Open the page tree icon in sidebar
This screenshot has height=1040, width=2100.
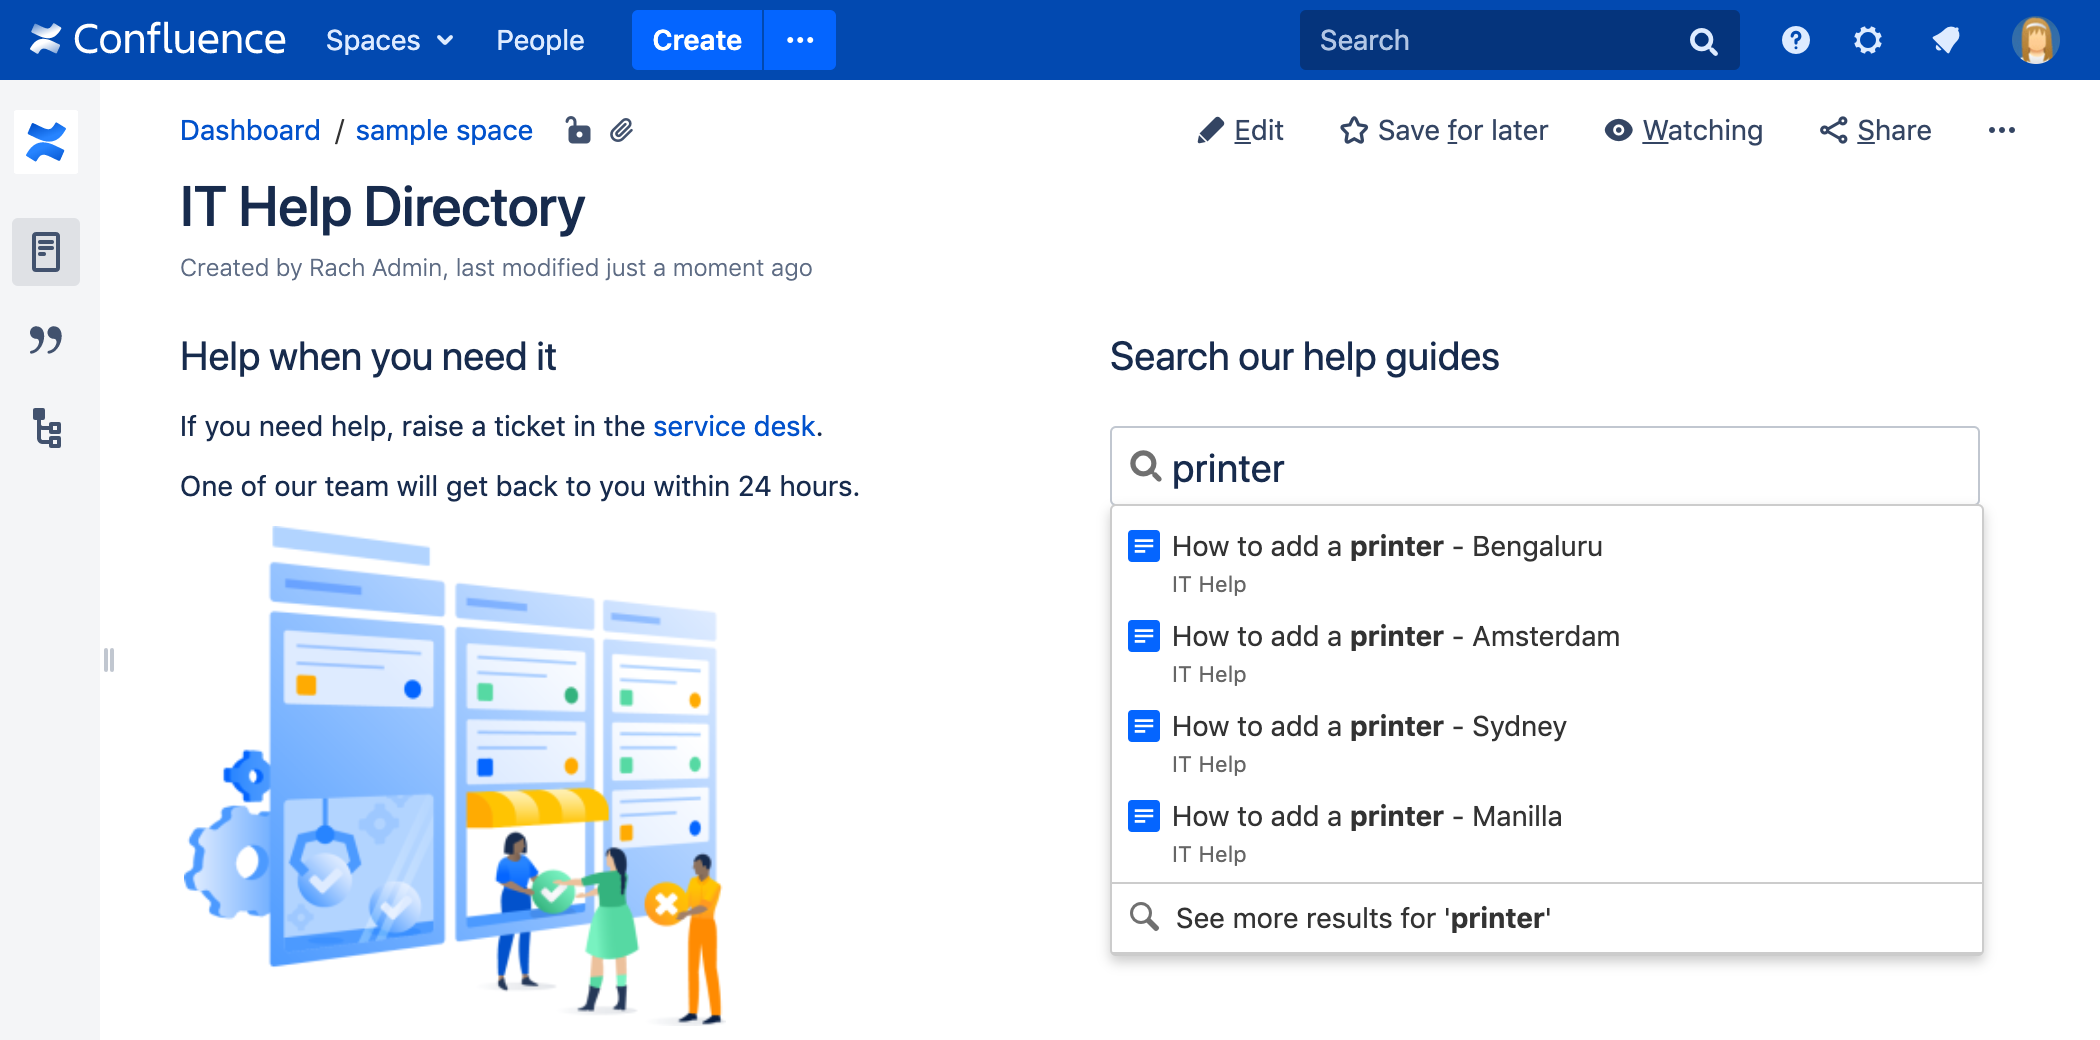coord(46,428)
